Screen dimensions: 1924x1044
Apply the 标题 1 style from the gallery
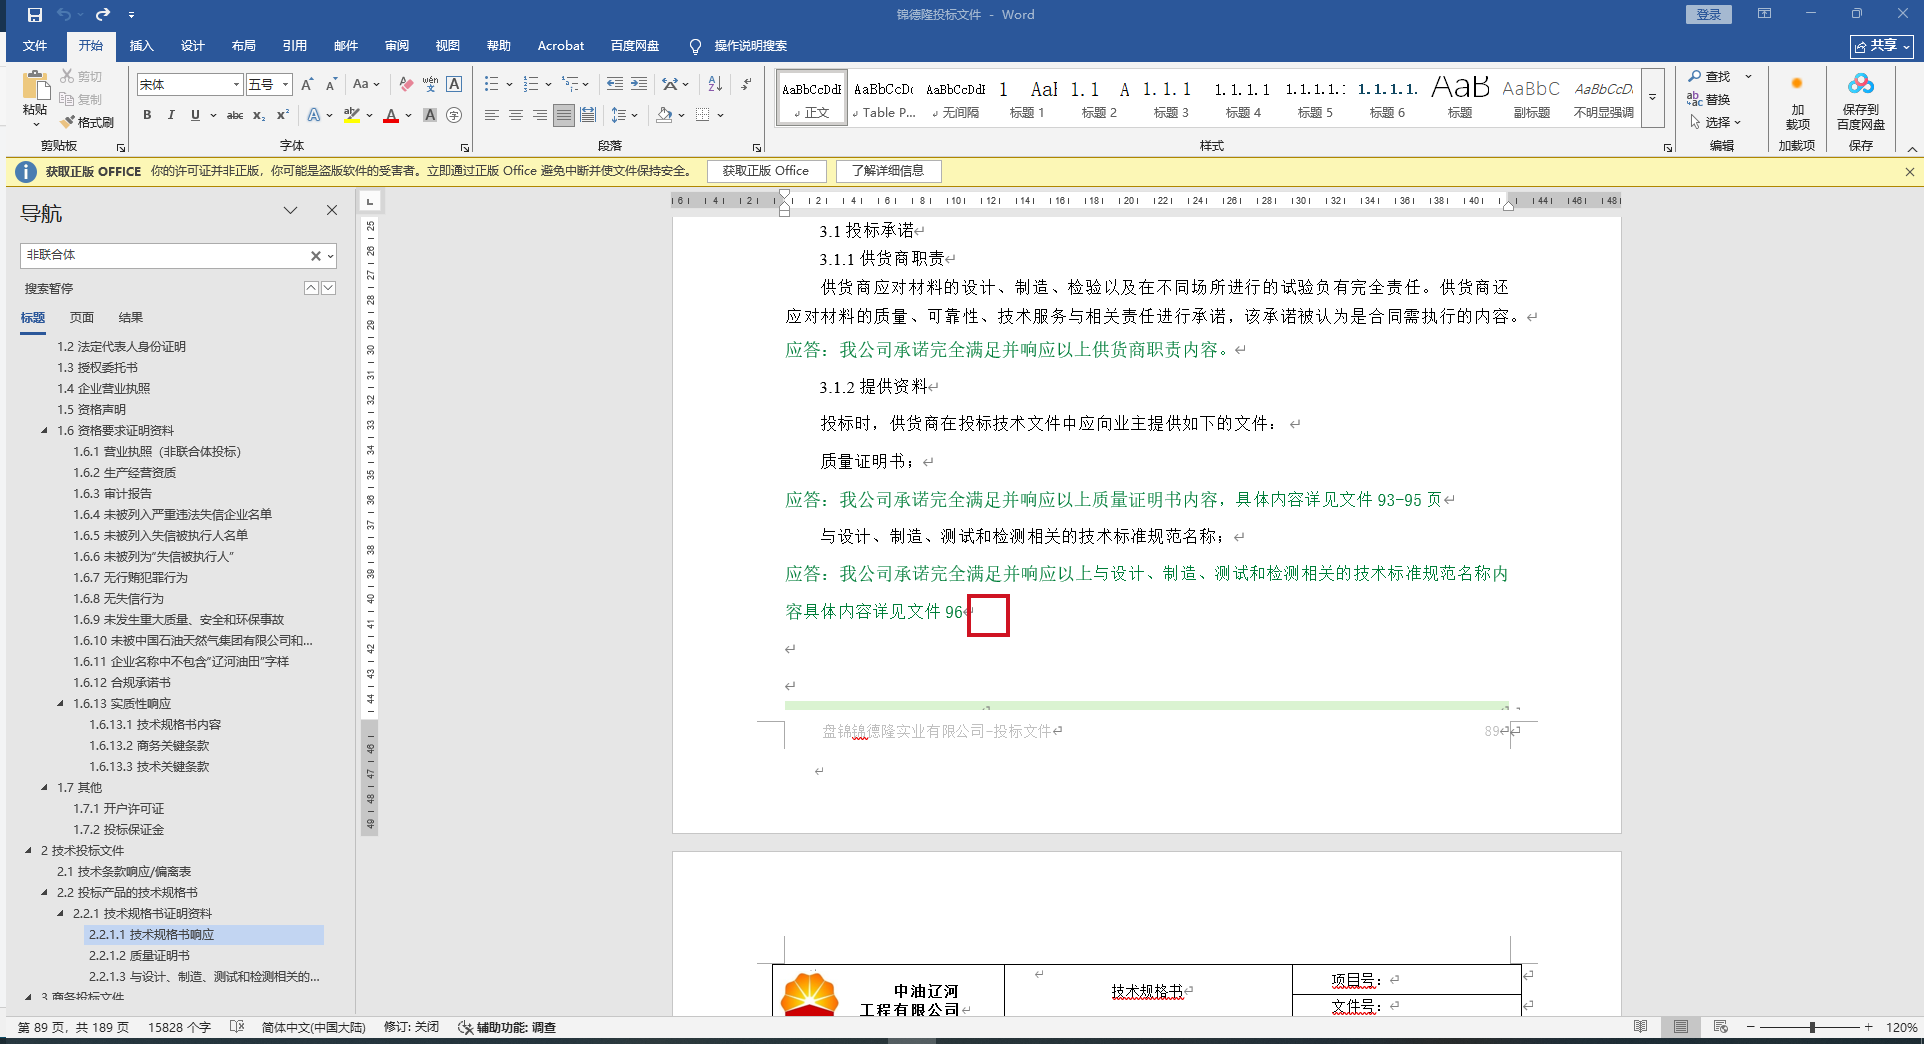[1027, 98]
